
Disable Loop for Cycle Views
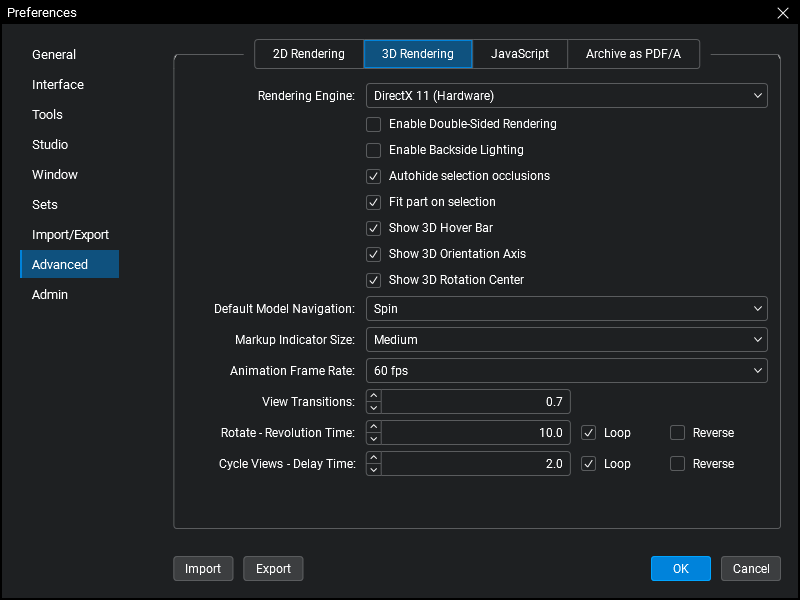point(589,464)
